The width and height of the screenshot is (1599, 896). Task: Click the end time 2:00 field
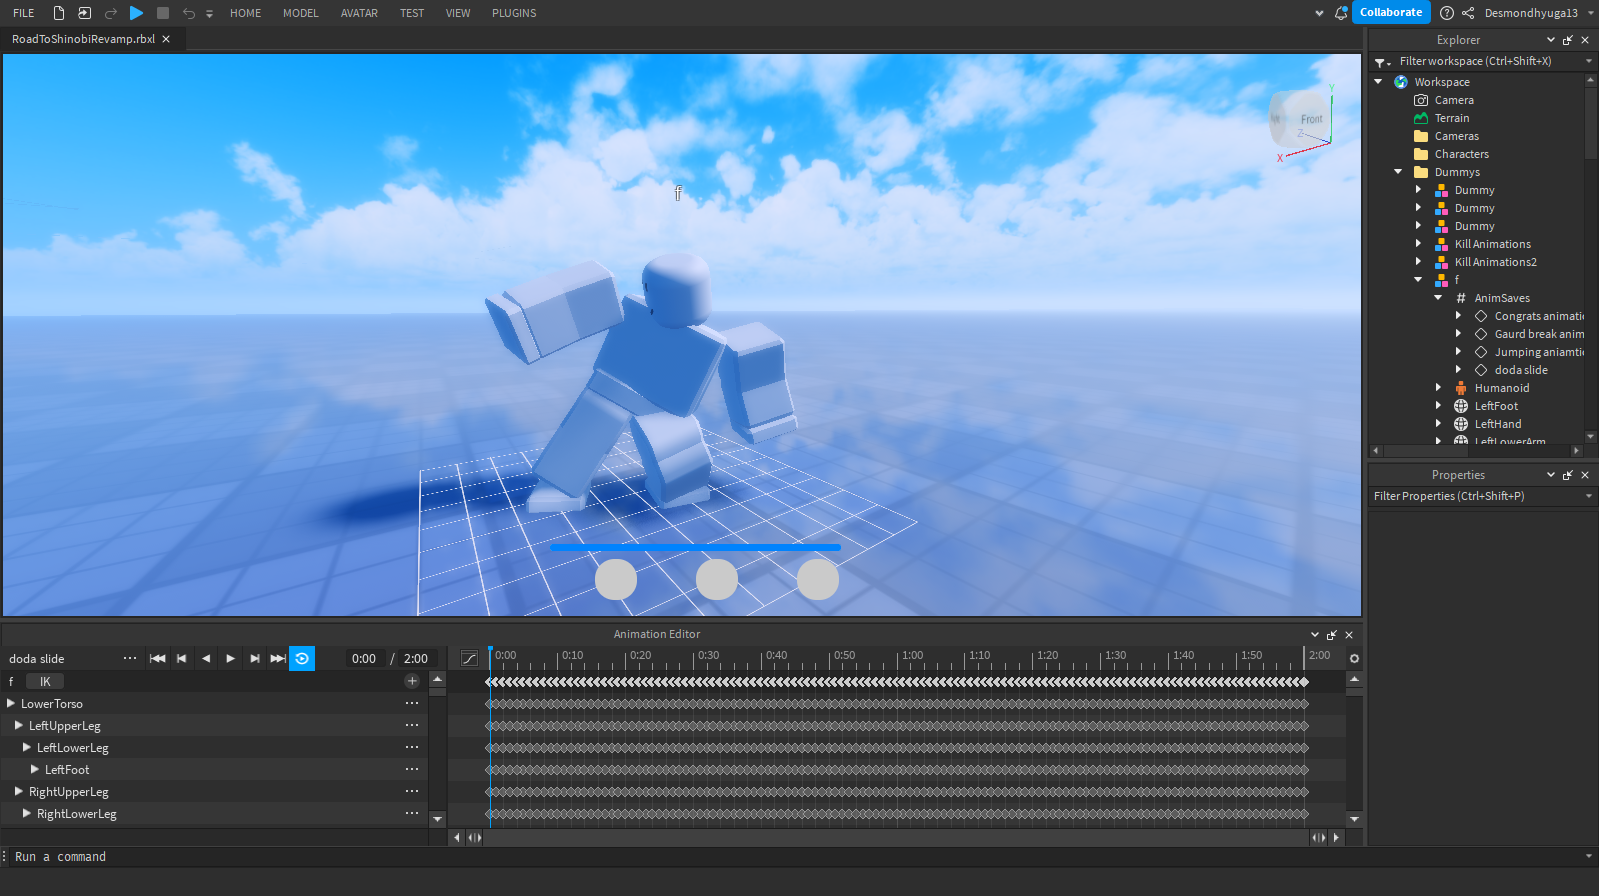coord(417,658)
